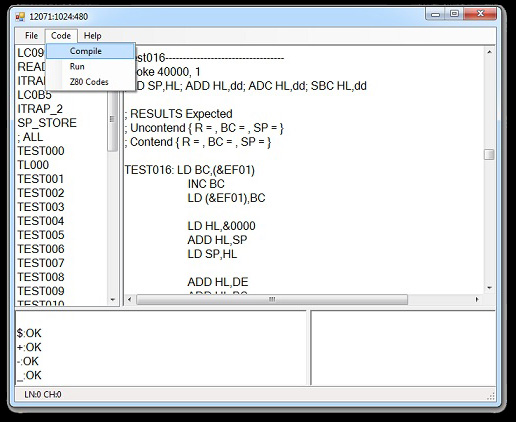Click the 'LD HL,&0000' code line
This screenshot has width=516, height=422.
click(x=221, y=226)
